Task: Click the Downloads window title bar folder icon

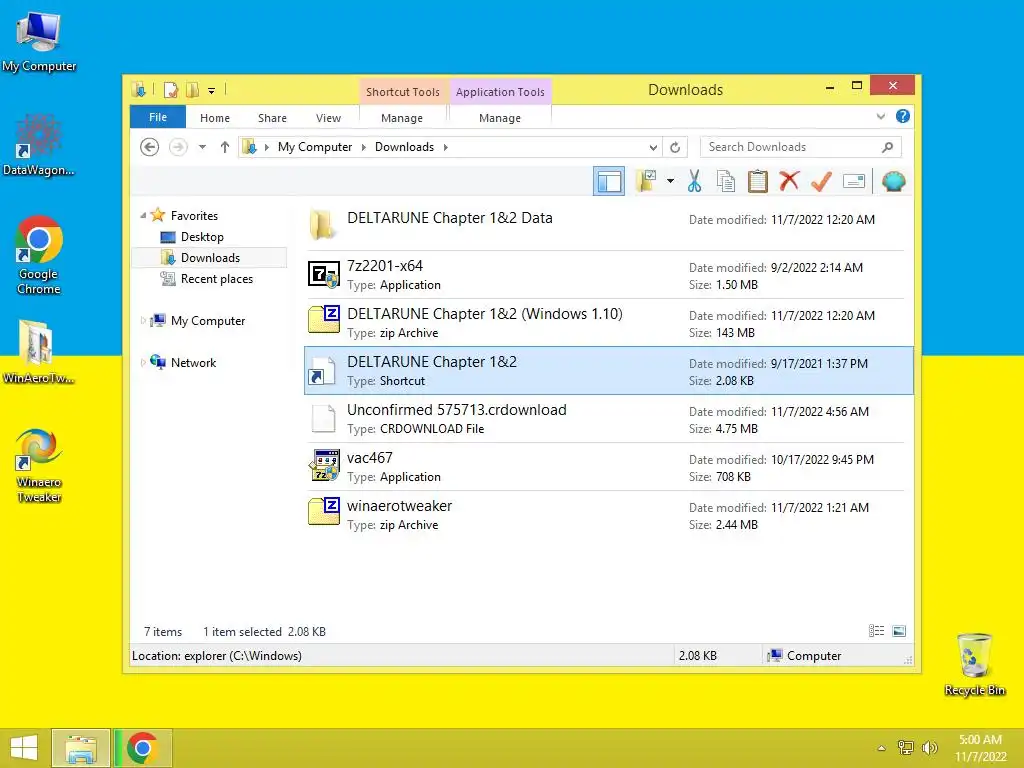Action: [x=138, y=89]
